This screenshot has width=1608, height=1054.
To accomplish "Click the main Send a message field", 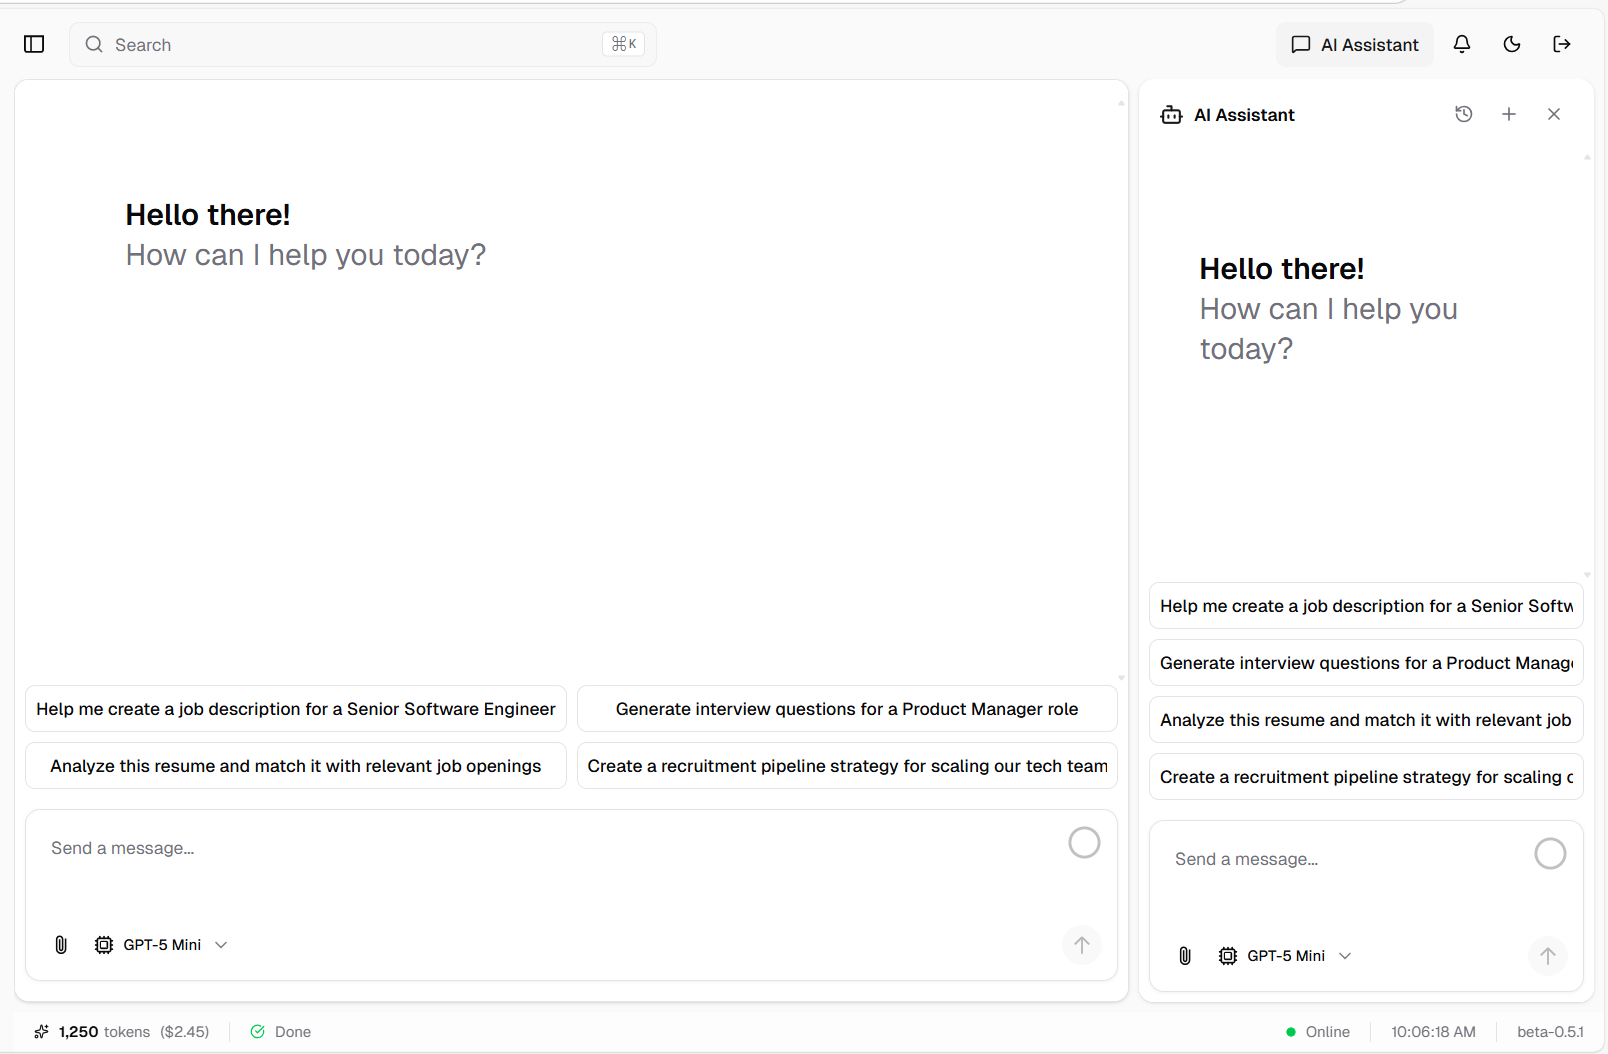I will click(x=540, y=849).
